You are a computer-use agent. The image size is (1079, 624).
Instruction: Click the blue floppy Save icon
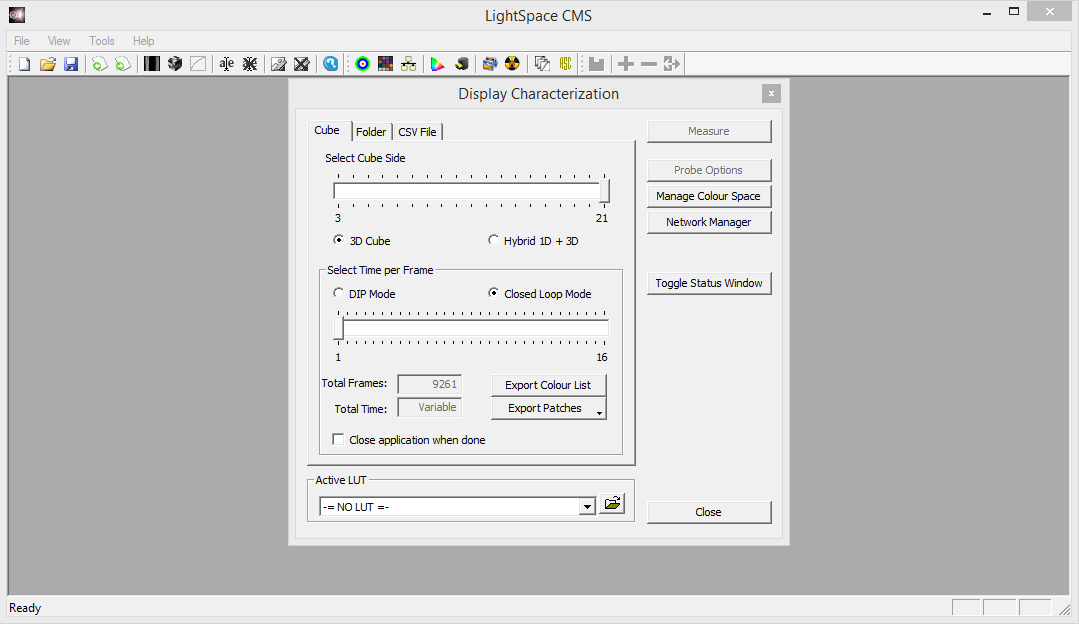tap(71, 64)
